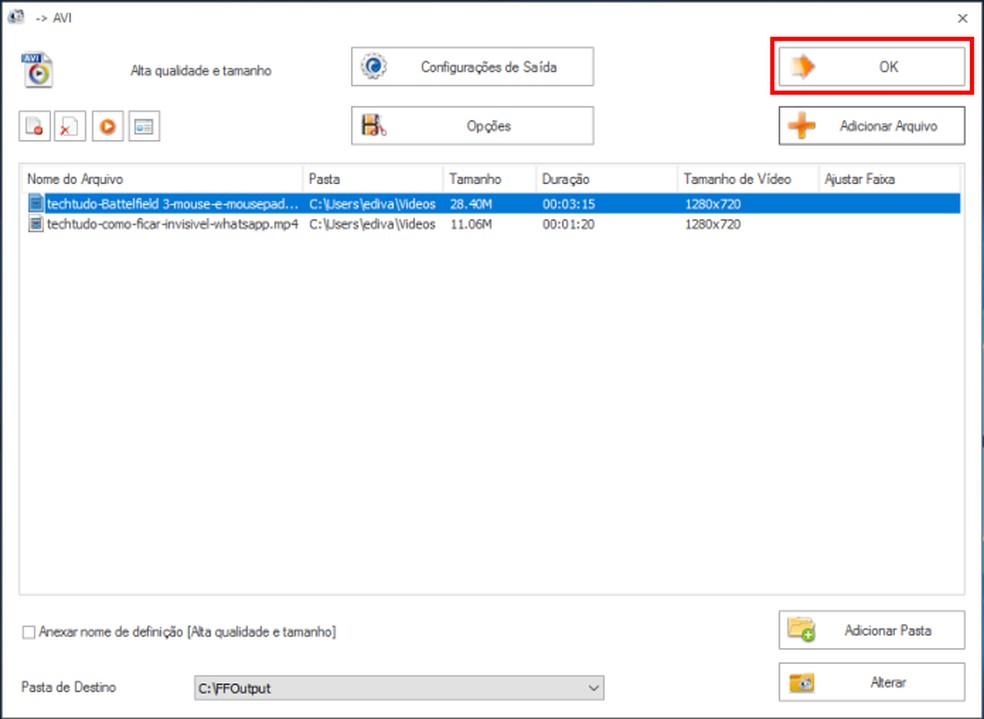Click the orange play preview icon
The height and width of the screenshot is (719, 984).
tap(108, 126)
